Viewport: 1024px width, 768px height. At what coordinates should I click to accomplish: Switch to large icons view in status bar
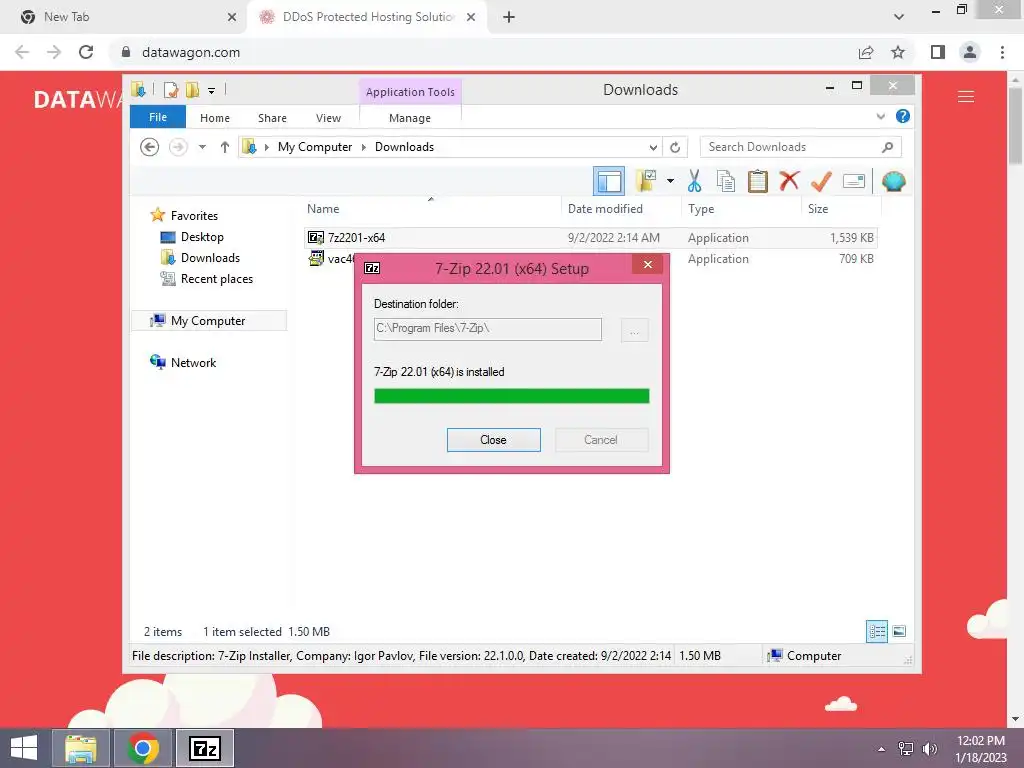[899, 631]
